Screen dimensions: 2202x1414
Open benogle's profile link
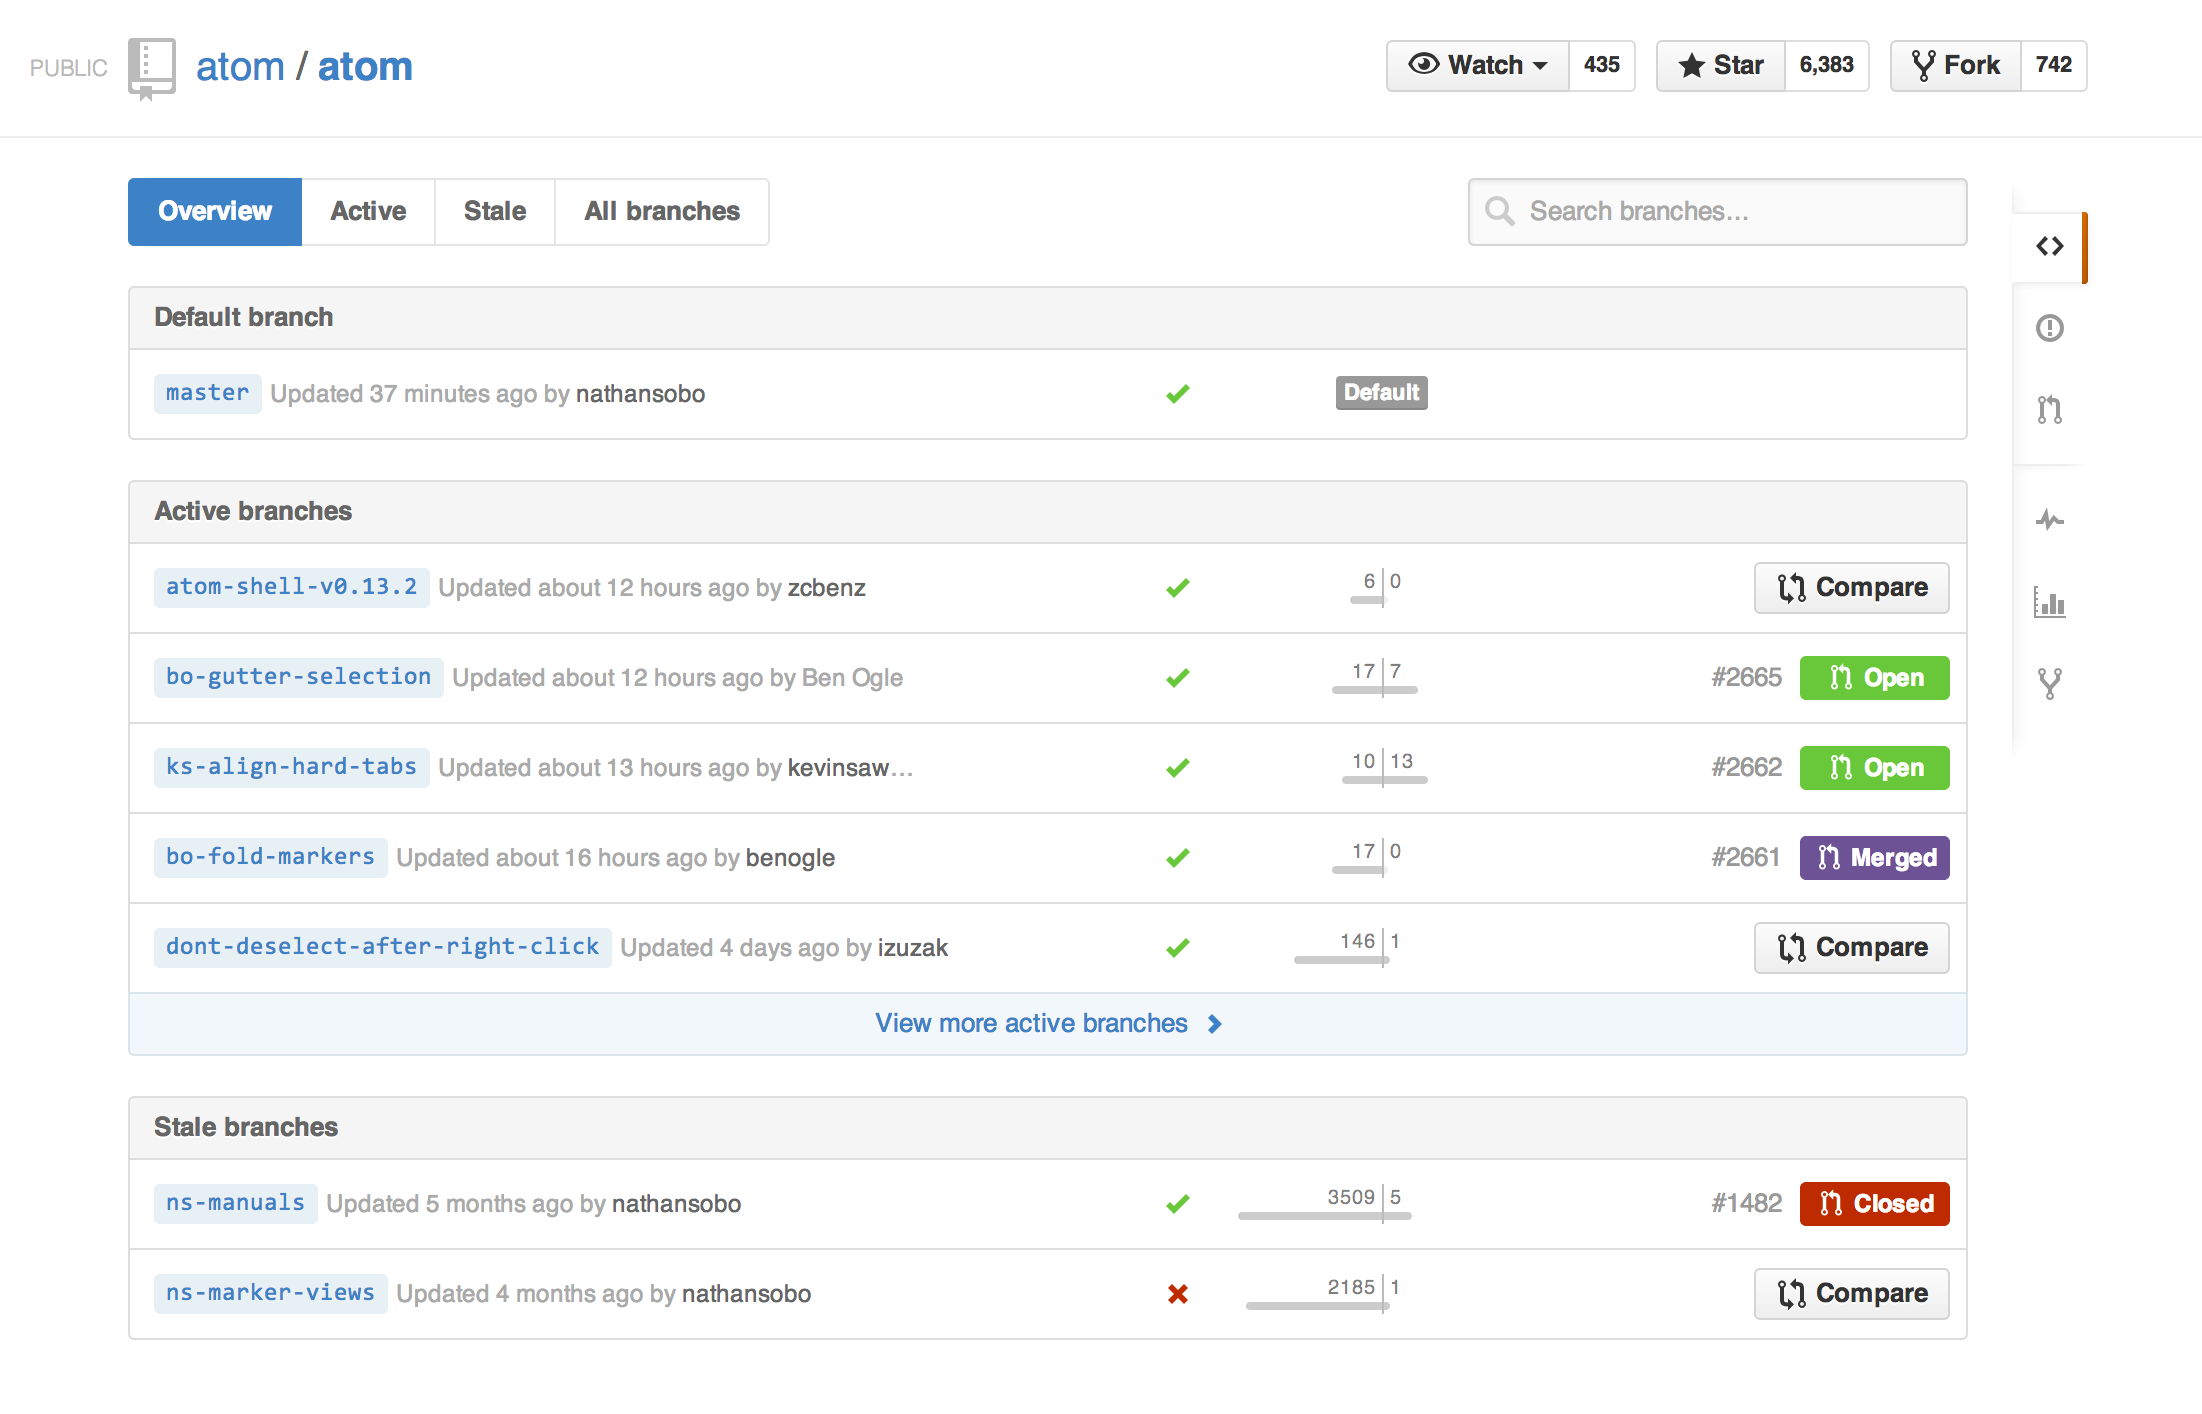pos(790,858)
